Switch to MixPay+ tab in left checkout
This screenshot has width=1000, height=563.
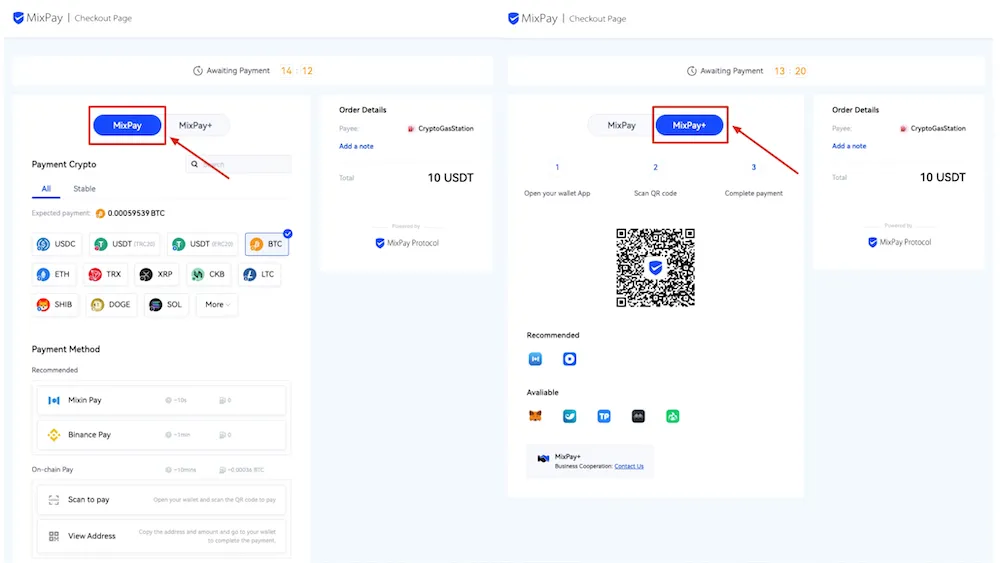coord(195,125)
